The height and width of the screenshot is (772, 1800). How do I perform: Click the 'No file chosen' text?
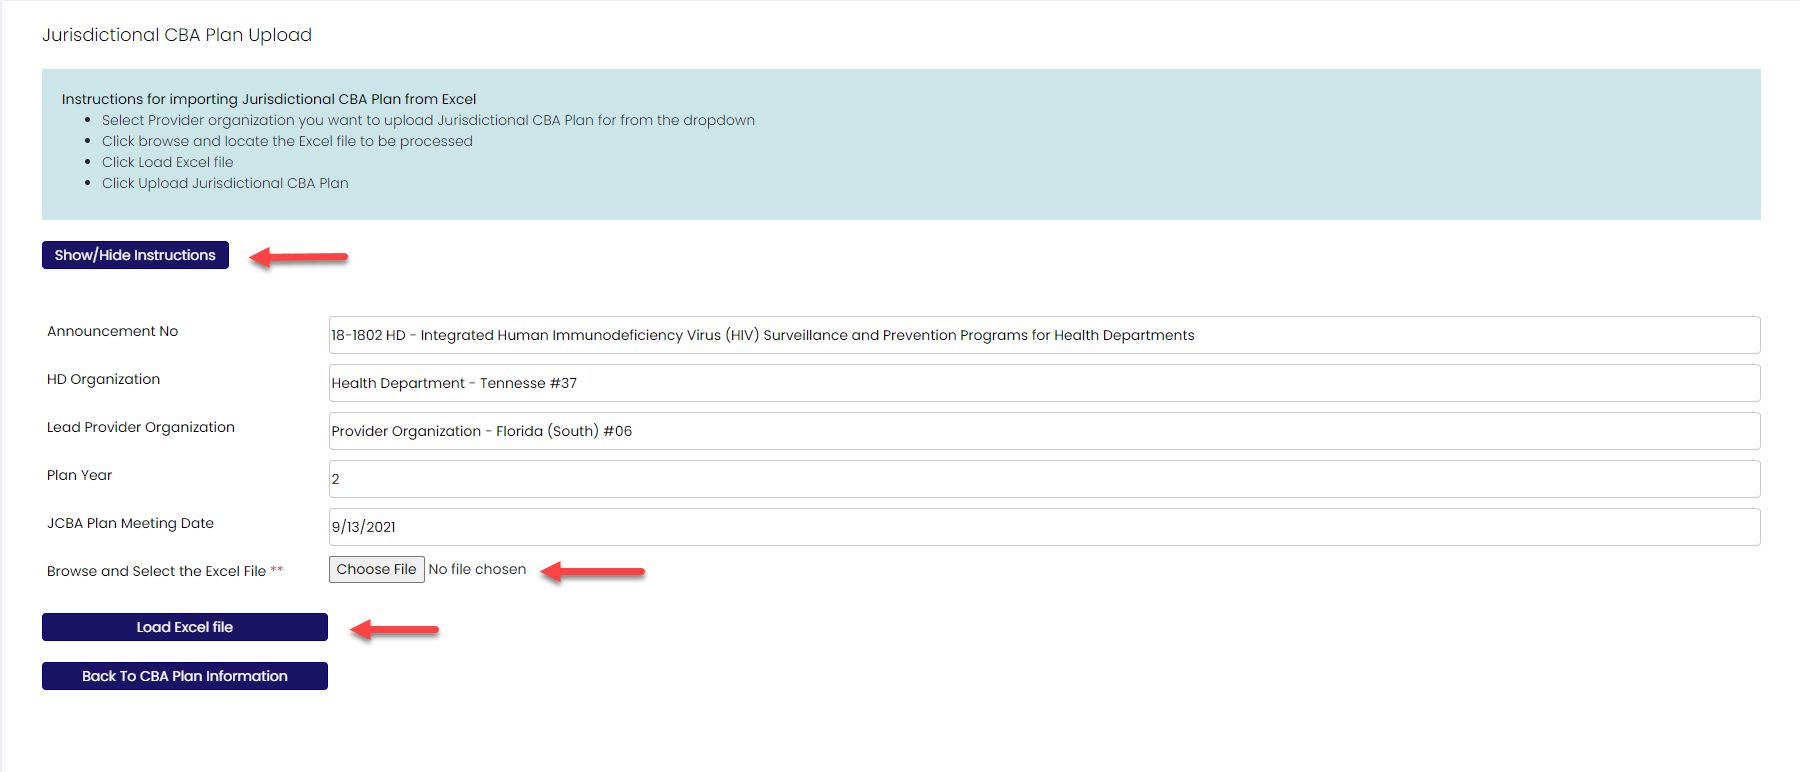click(477, 569)
